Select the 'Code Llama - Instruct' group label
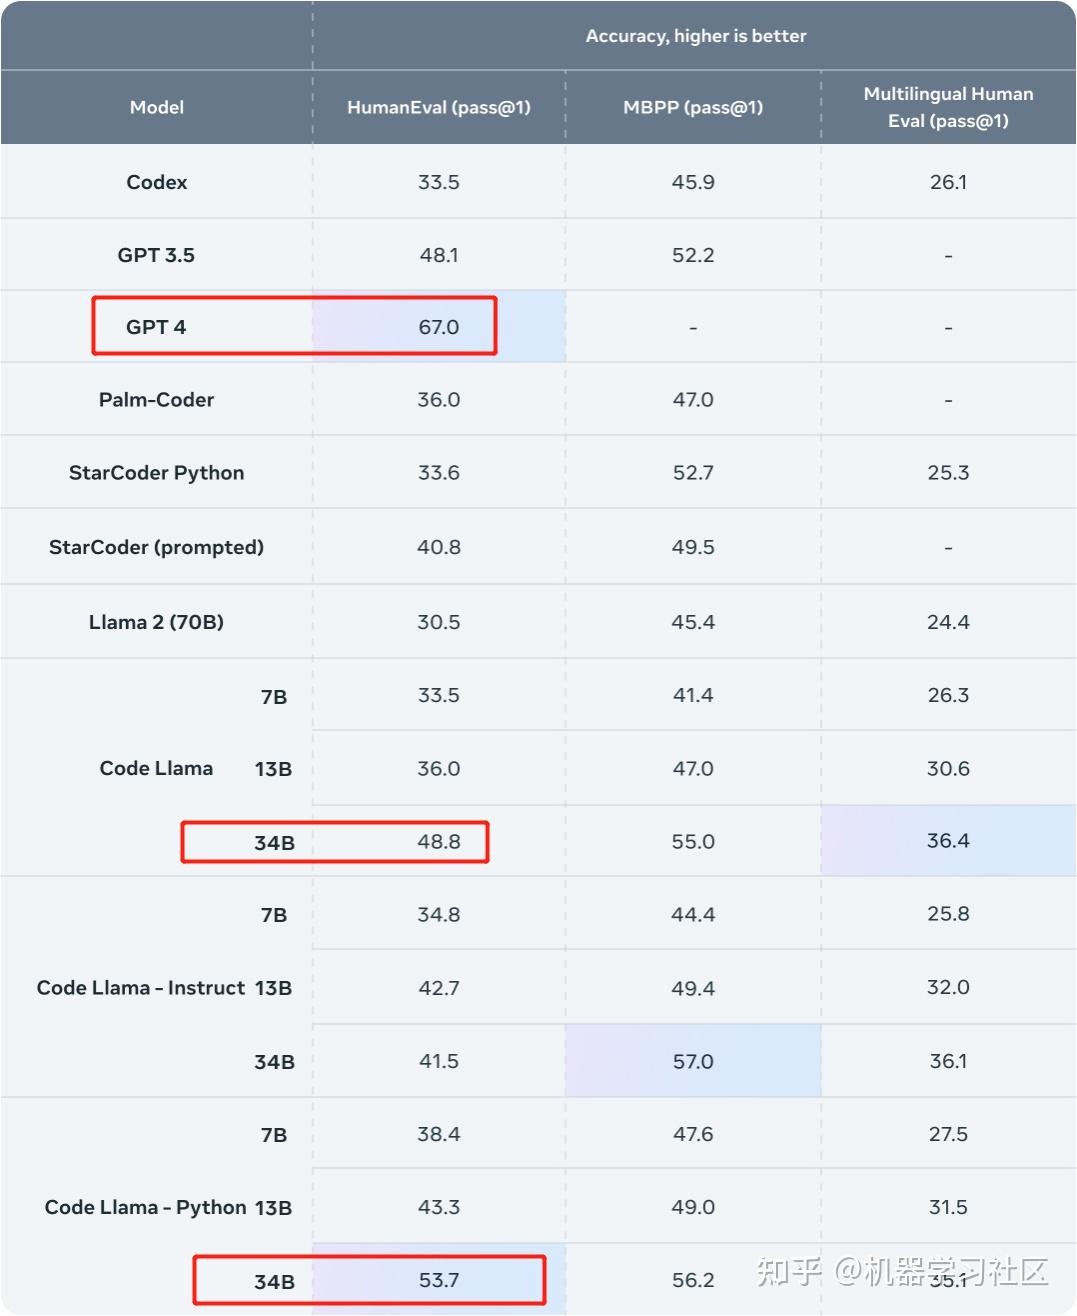Image resolution: width=1077 pixels, height=1316 pixels. (x=141, y=988)
